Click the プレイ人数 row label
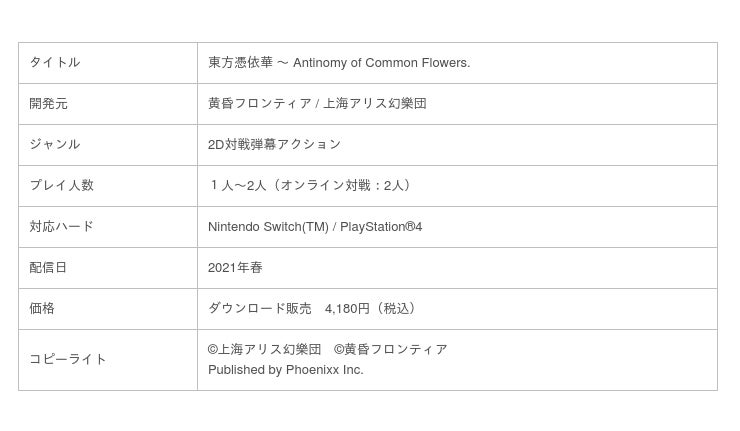The width and height of the screenshot is (740, 431). (x=61, y=186)
